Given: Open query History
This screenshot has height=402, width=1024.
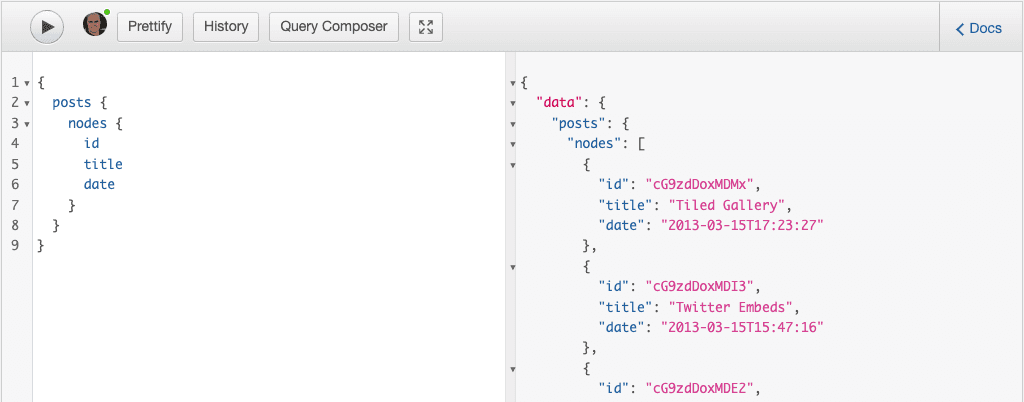Looking at the screenshot, I should point(226,27).
